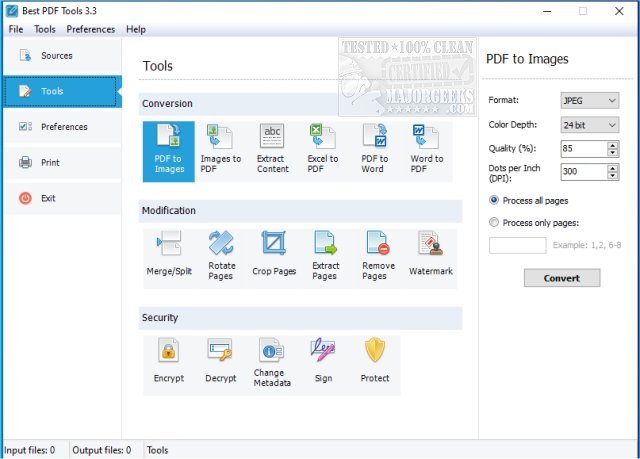
Task: Click the Security section header
Action: coord(300,318)
